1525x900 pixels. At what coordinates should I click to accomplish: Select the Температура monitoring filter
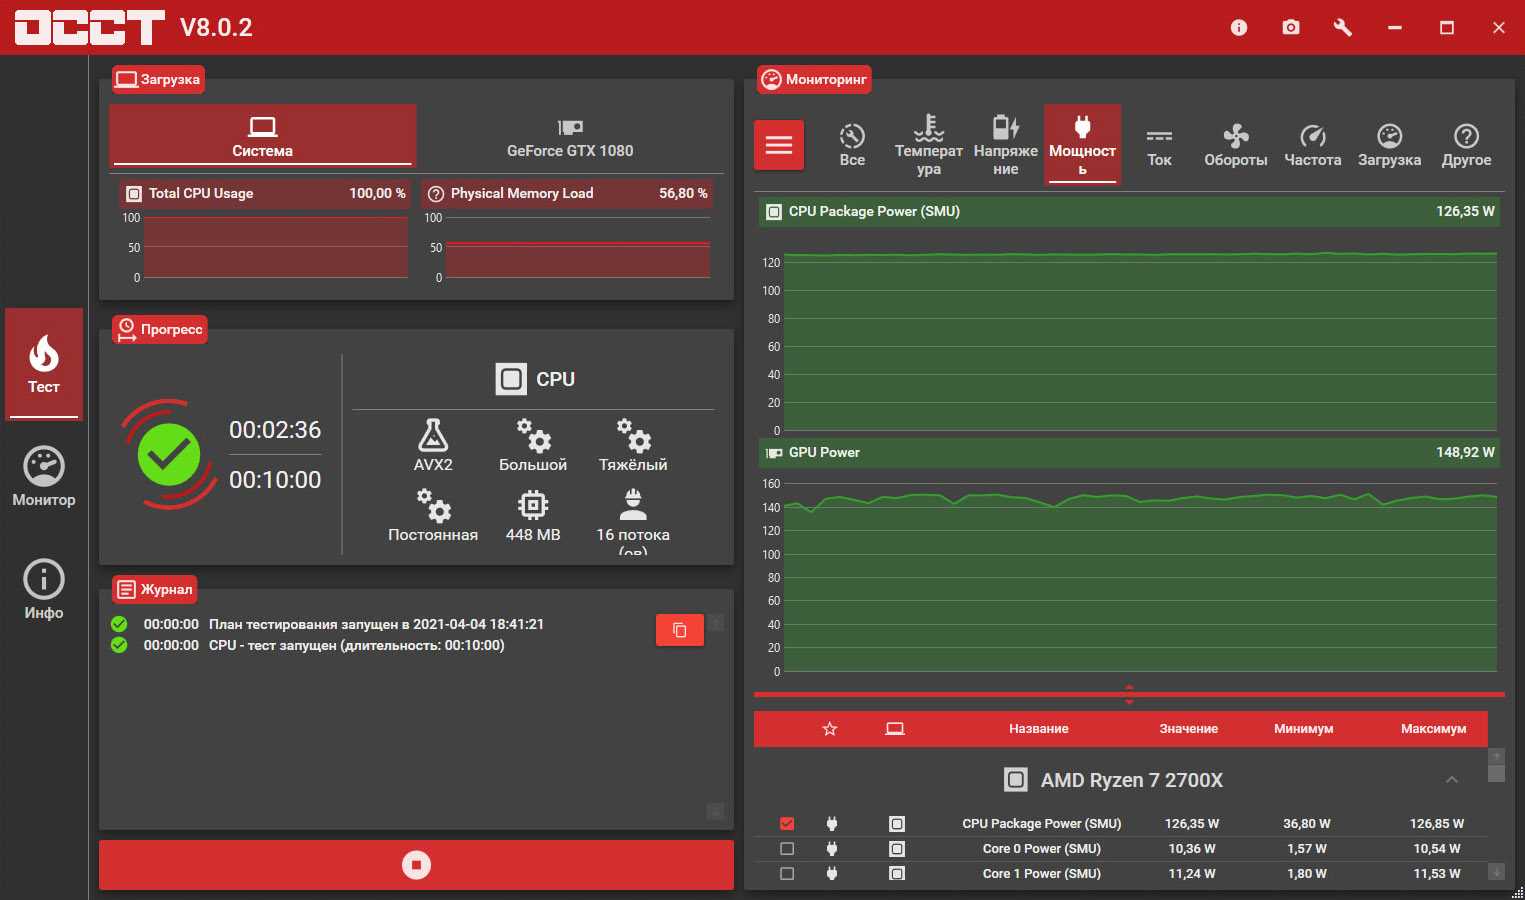point(928,145)
